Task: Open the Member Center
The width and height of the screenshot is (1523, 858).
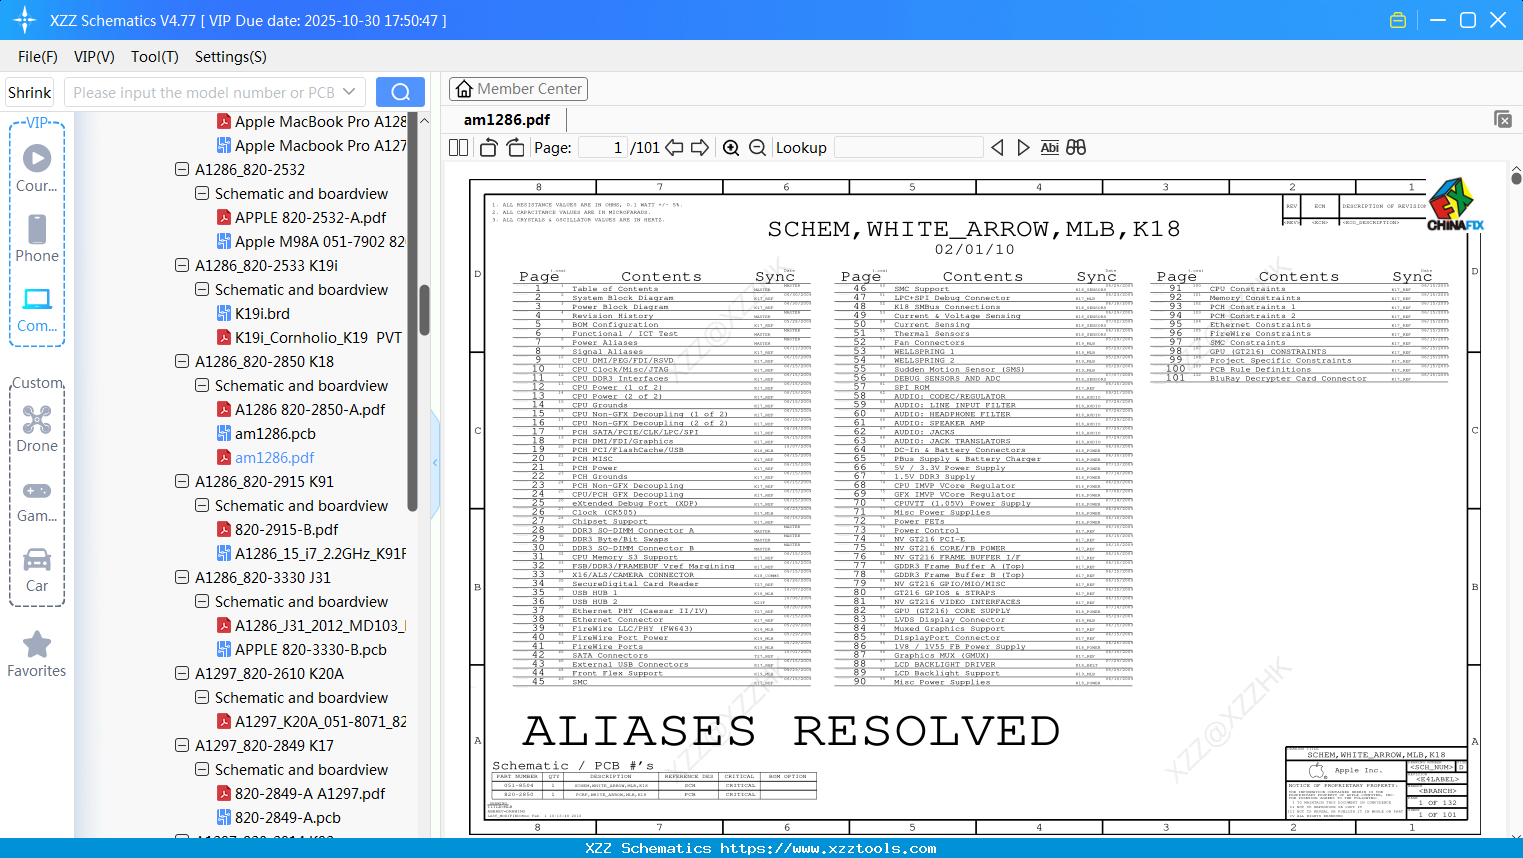Action: click(x=518, y=89)
